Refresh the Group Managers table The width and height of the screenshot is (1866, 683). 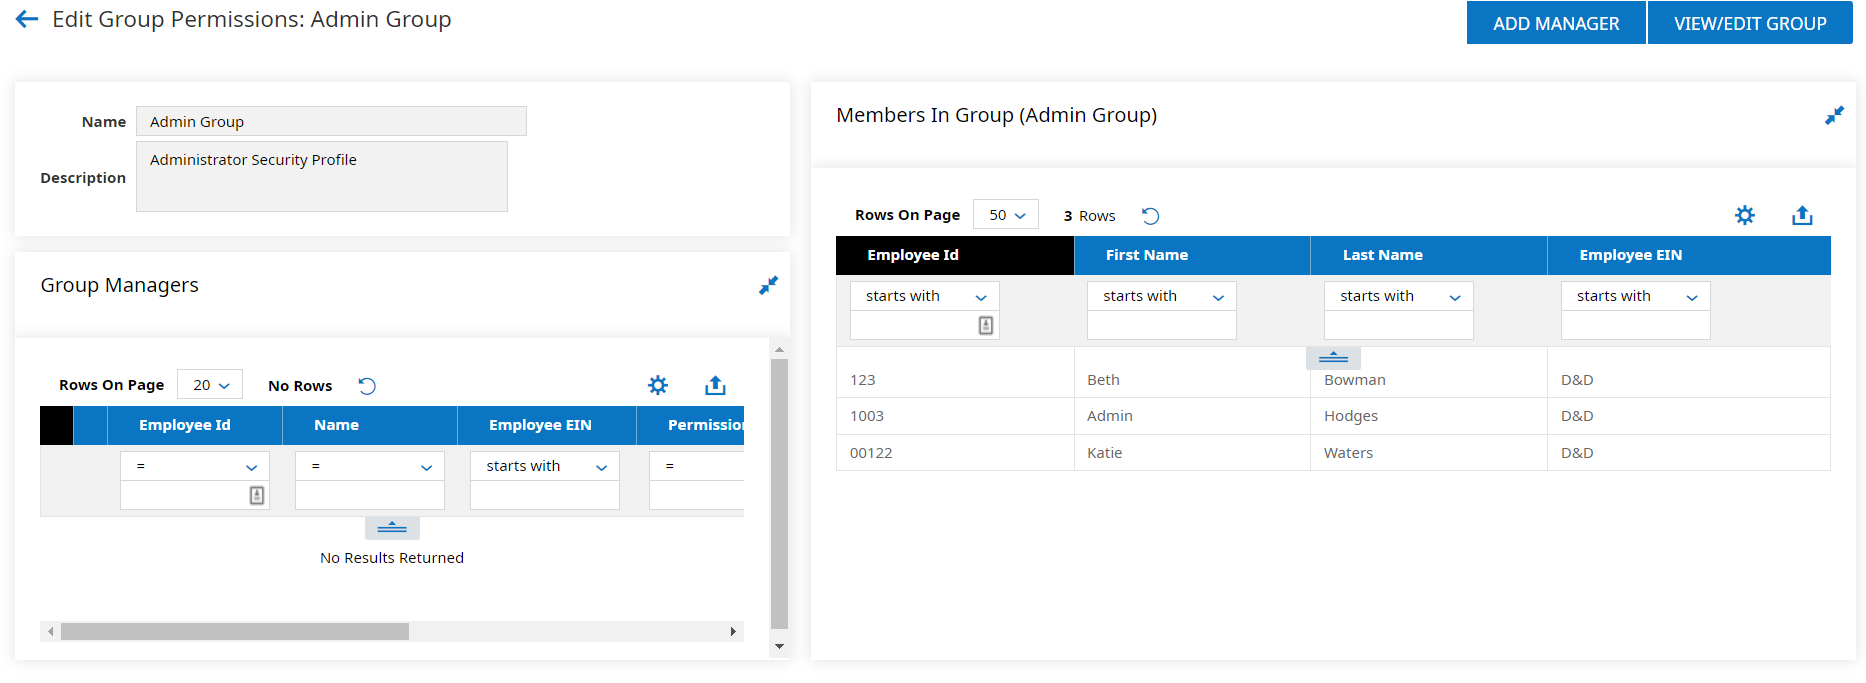coord(367,386)
